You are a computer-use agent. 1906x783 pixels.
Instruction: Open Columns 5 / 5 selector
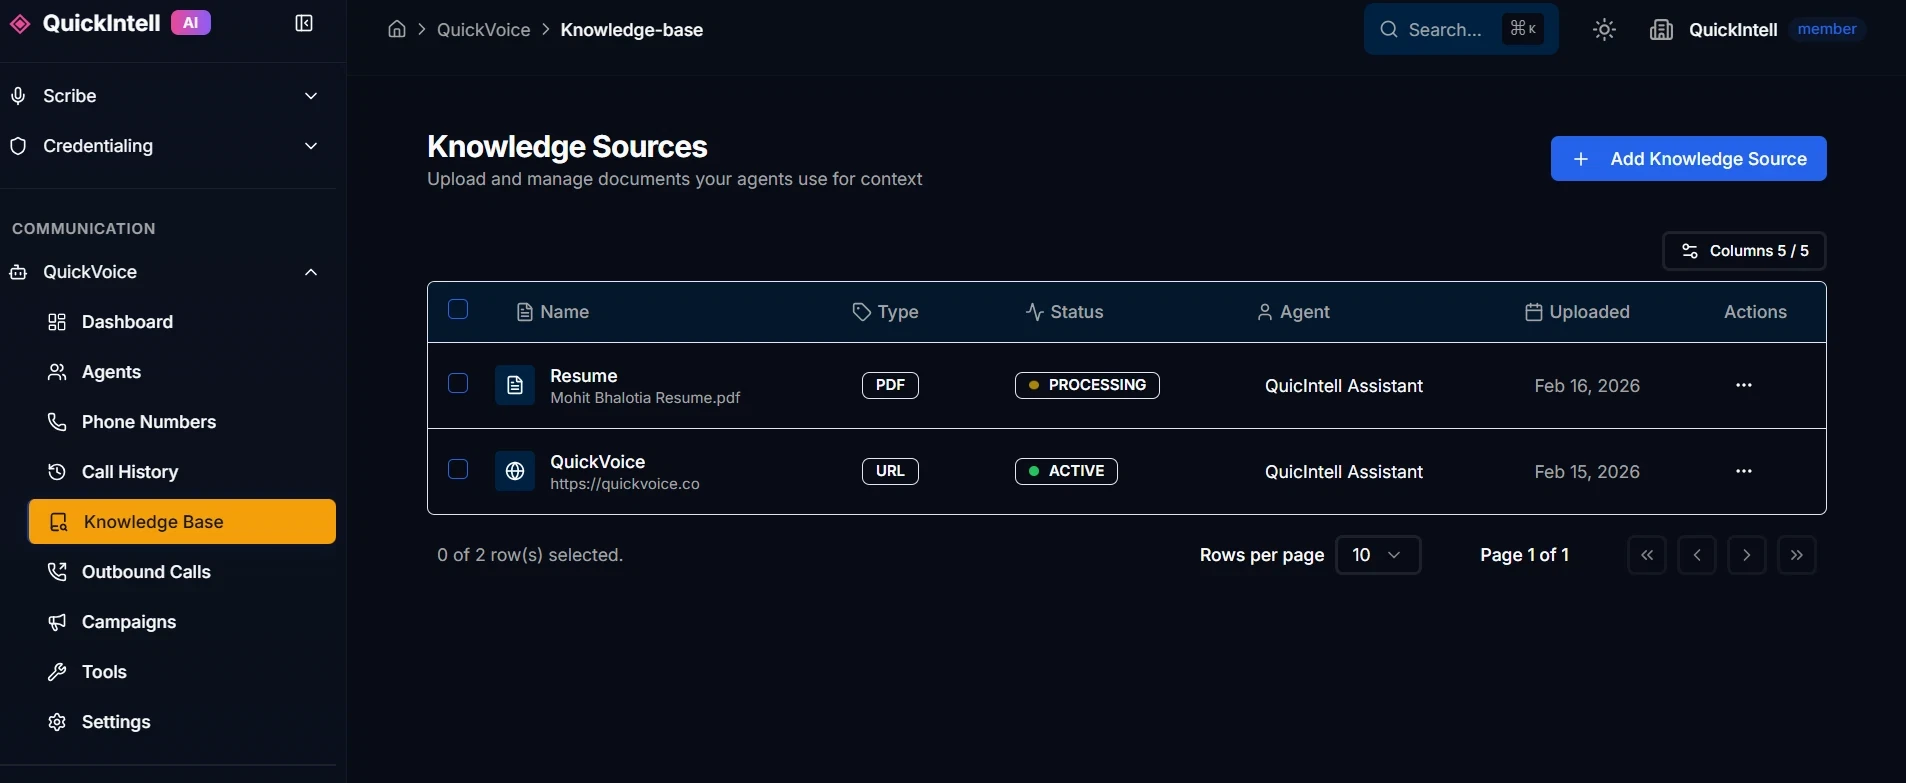(x=1744, y=251)
